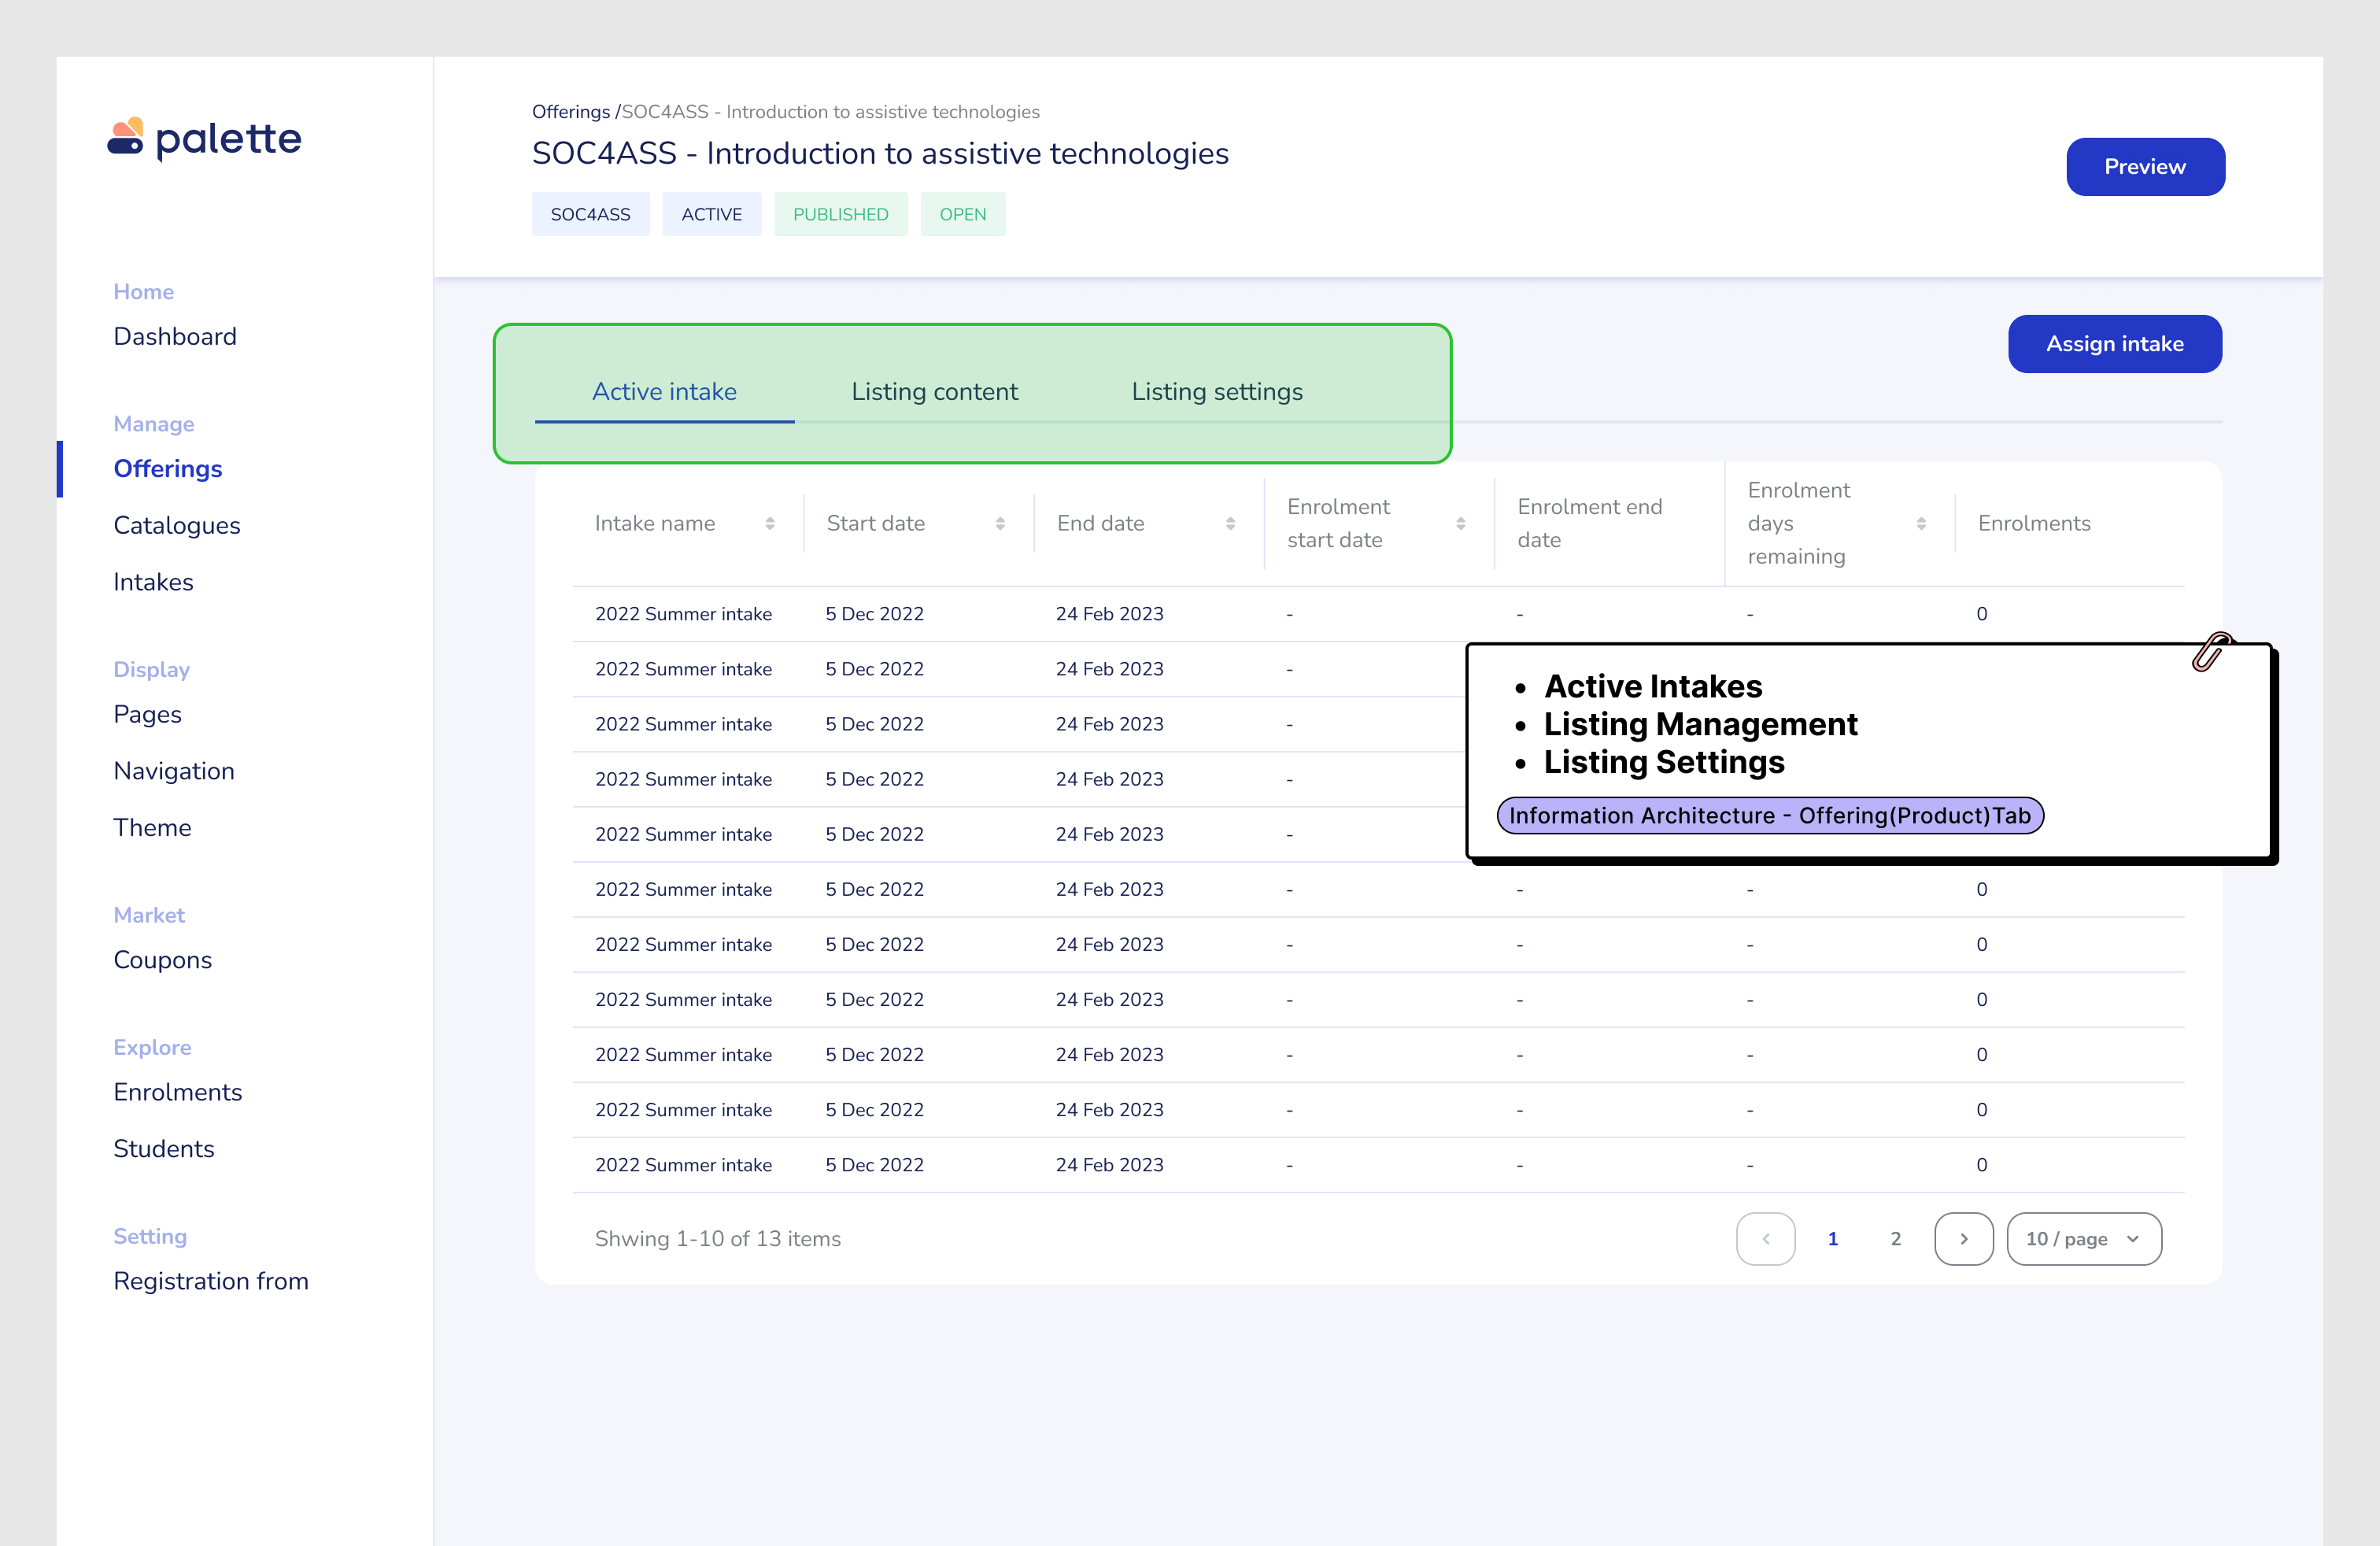Click the OPEN status tag
The image size is (2380, 1546).
[x=963, y=214]
